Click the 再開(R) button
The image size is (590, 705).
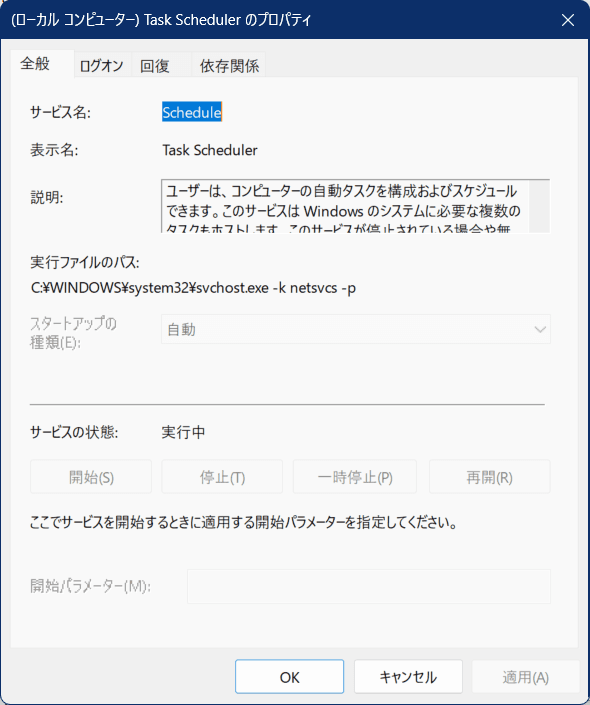pyautogui.click(x=490, y=477)
